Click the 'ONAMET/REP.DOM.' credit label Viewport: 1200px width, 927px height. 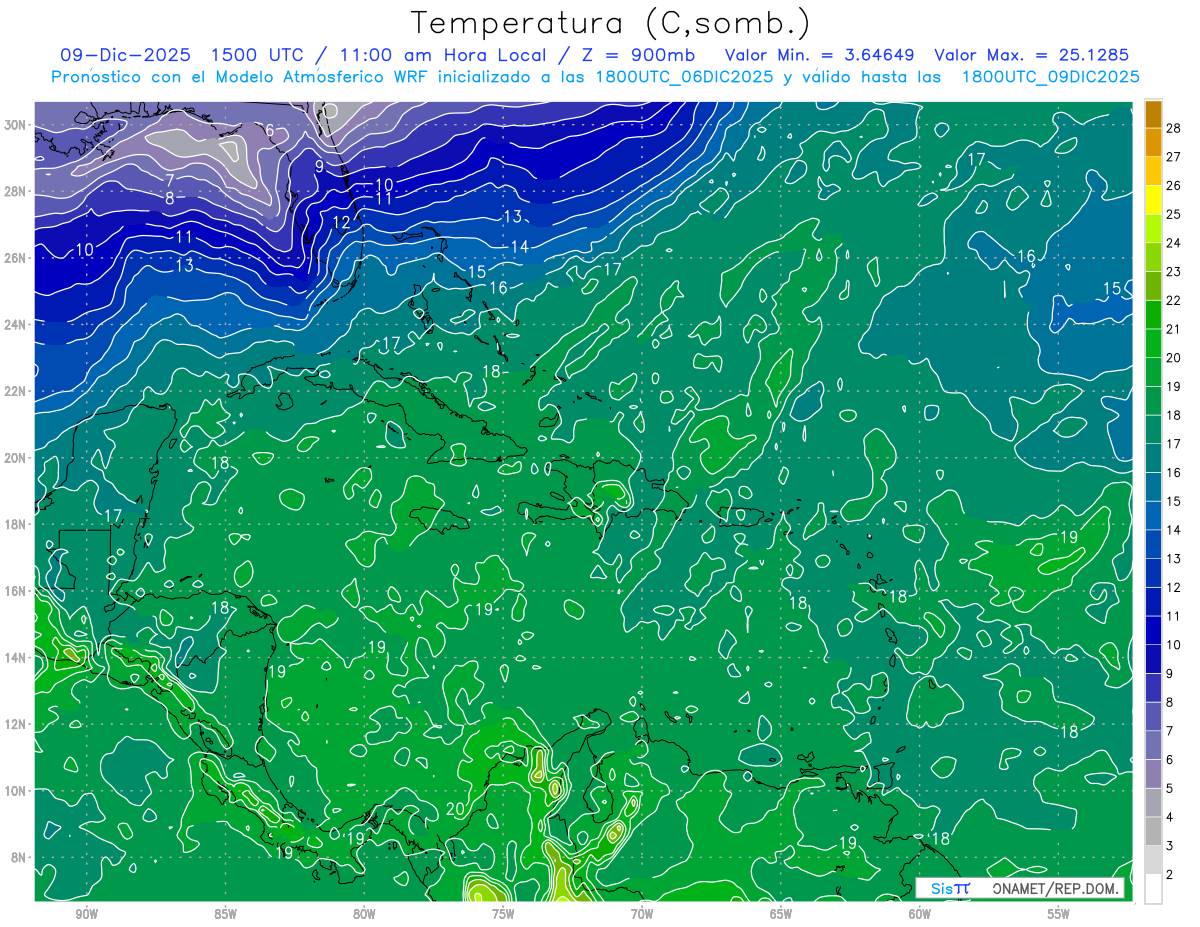pos(1057,889)
